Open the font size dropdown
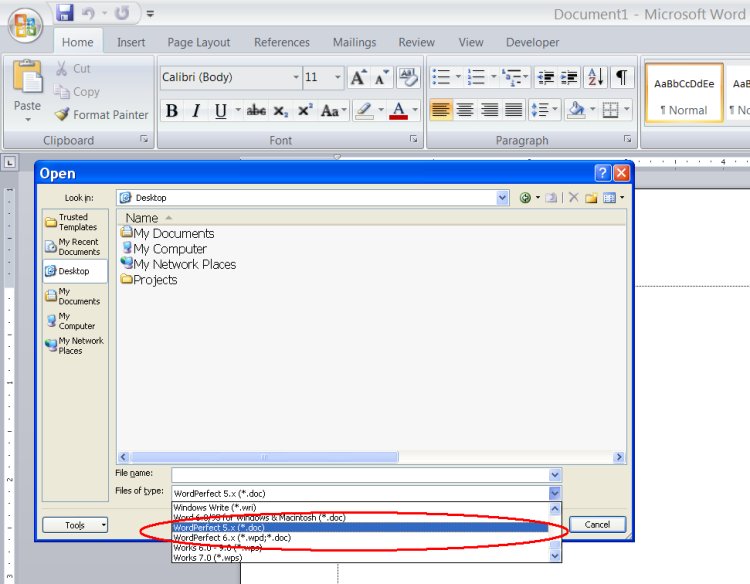This screenshot has height=584, width=750. 337,77
